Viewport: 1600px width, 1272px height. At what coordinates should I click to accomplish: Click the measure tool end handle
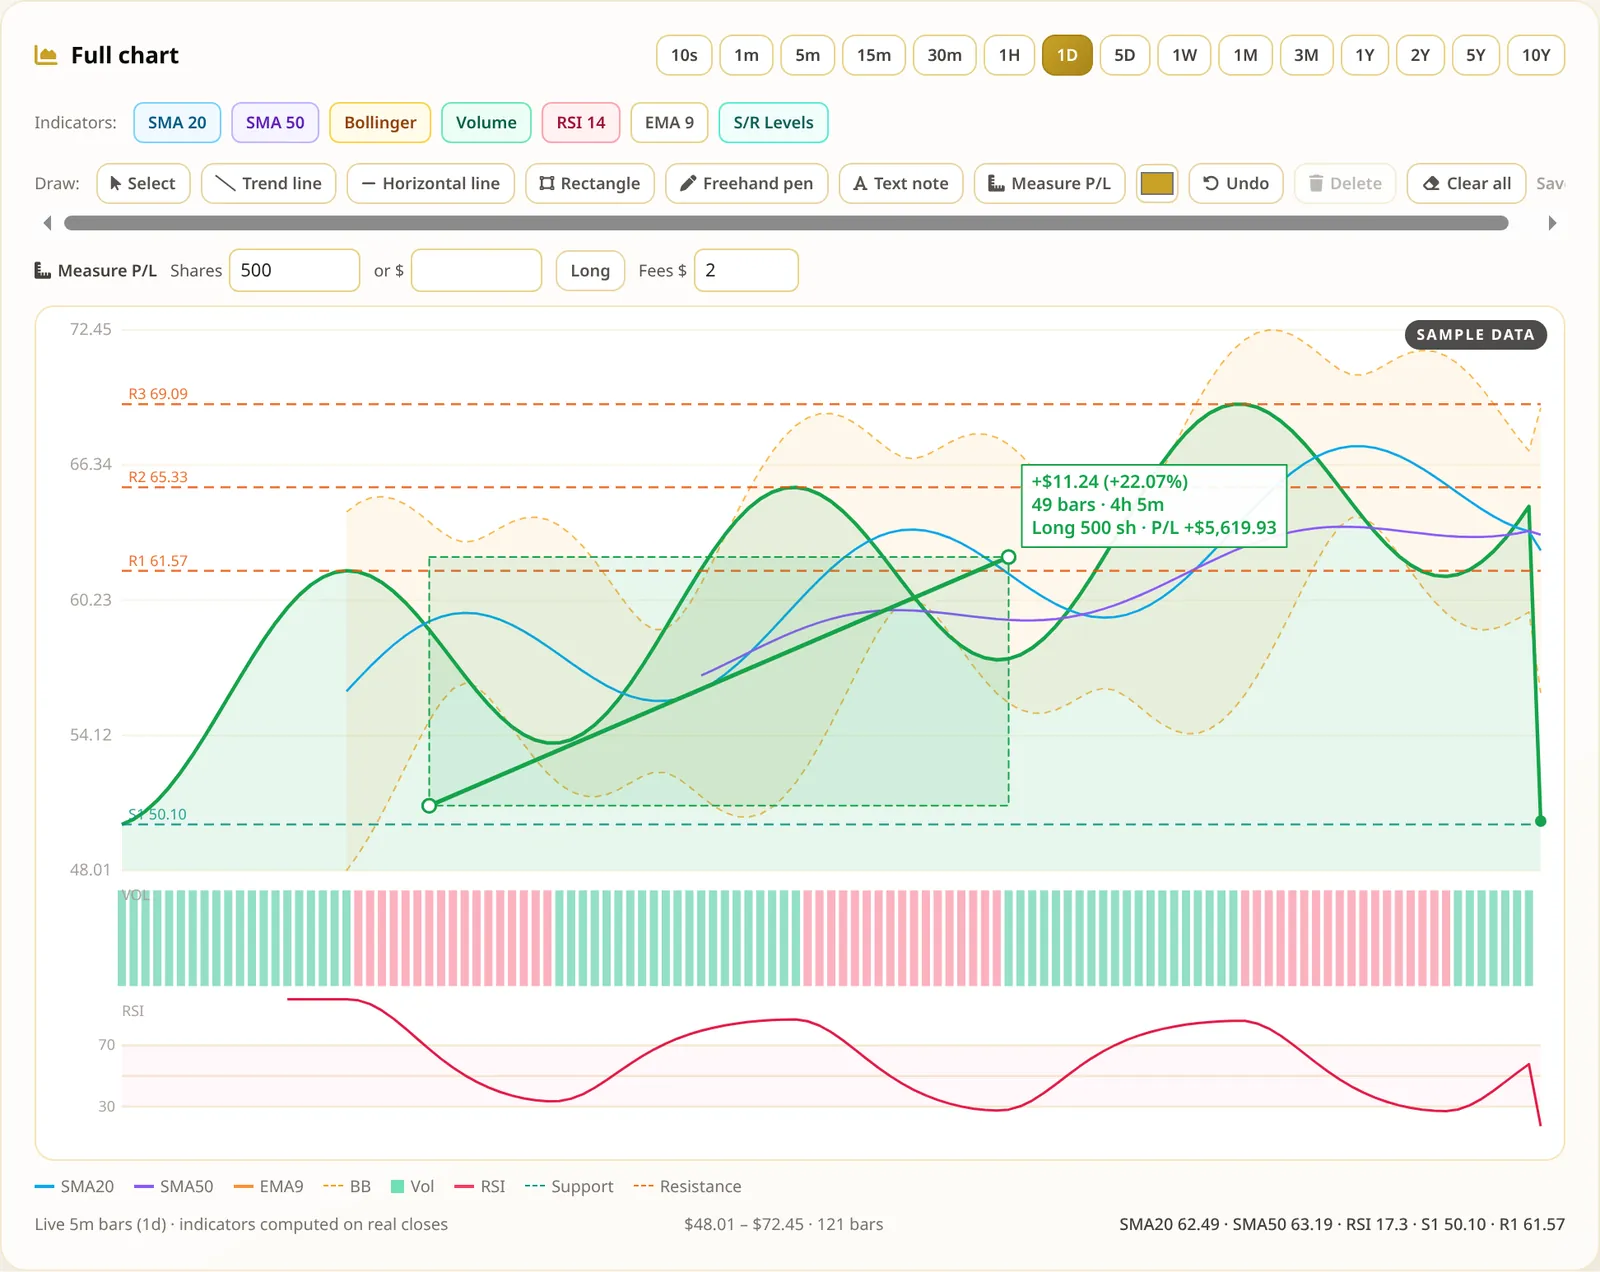coord(1008,557)
